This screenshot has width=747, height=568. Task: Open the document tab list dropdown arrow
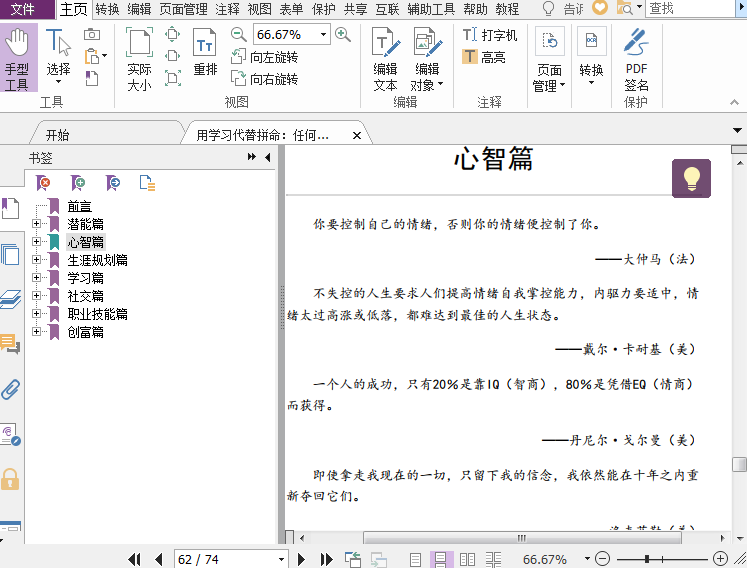737,130
